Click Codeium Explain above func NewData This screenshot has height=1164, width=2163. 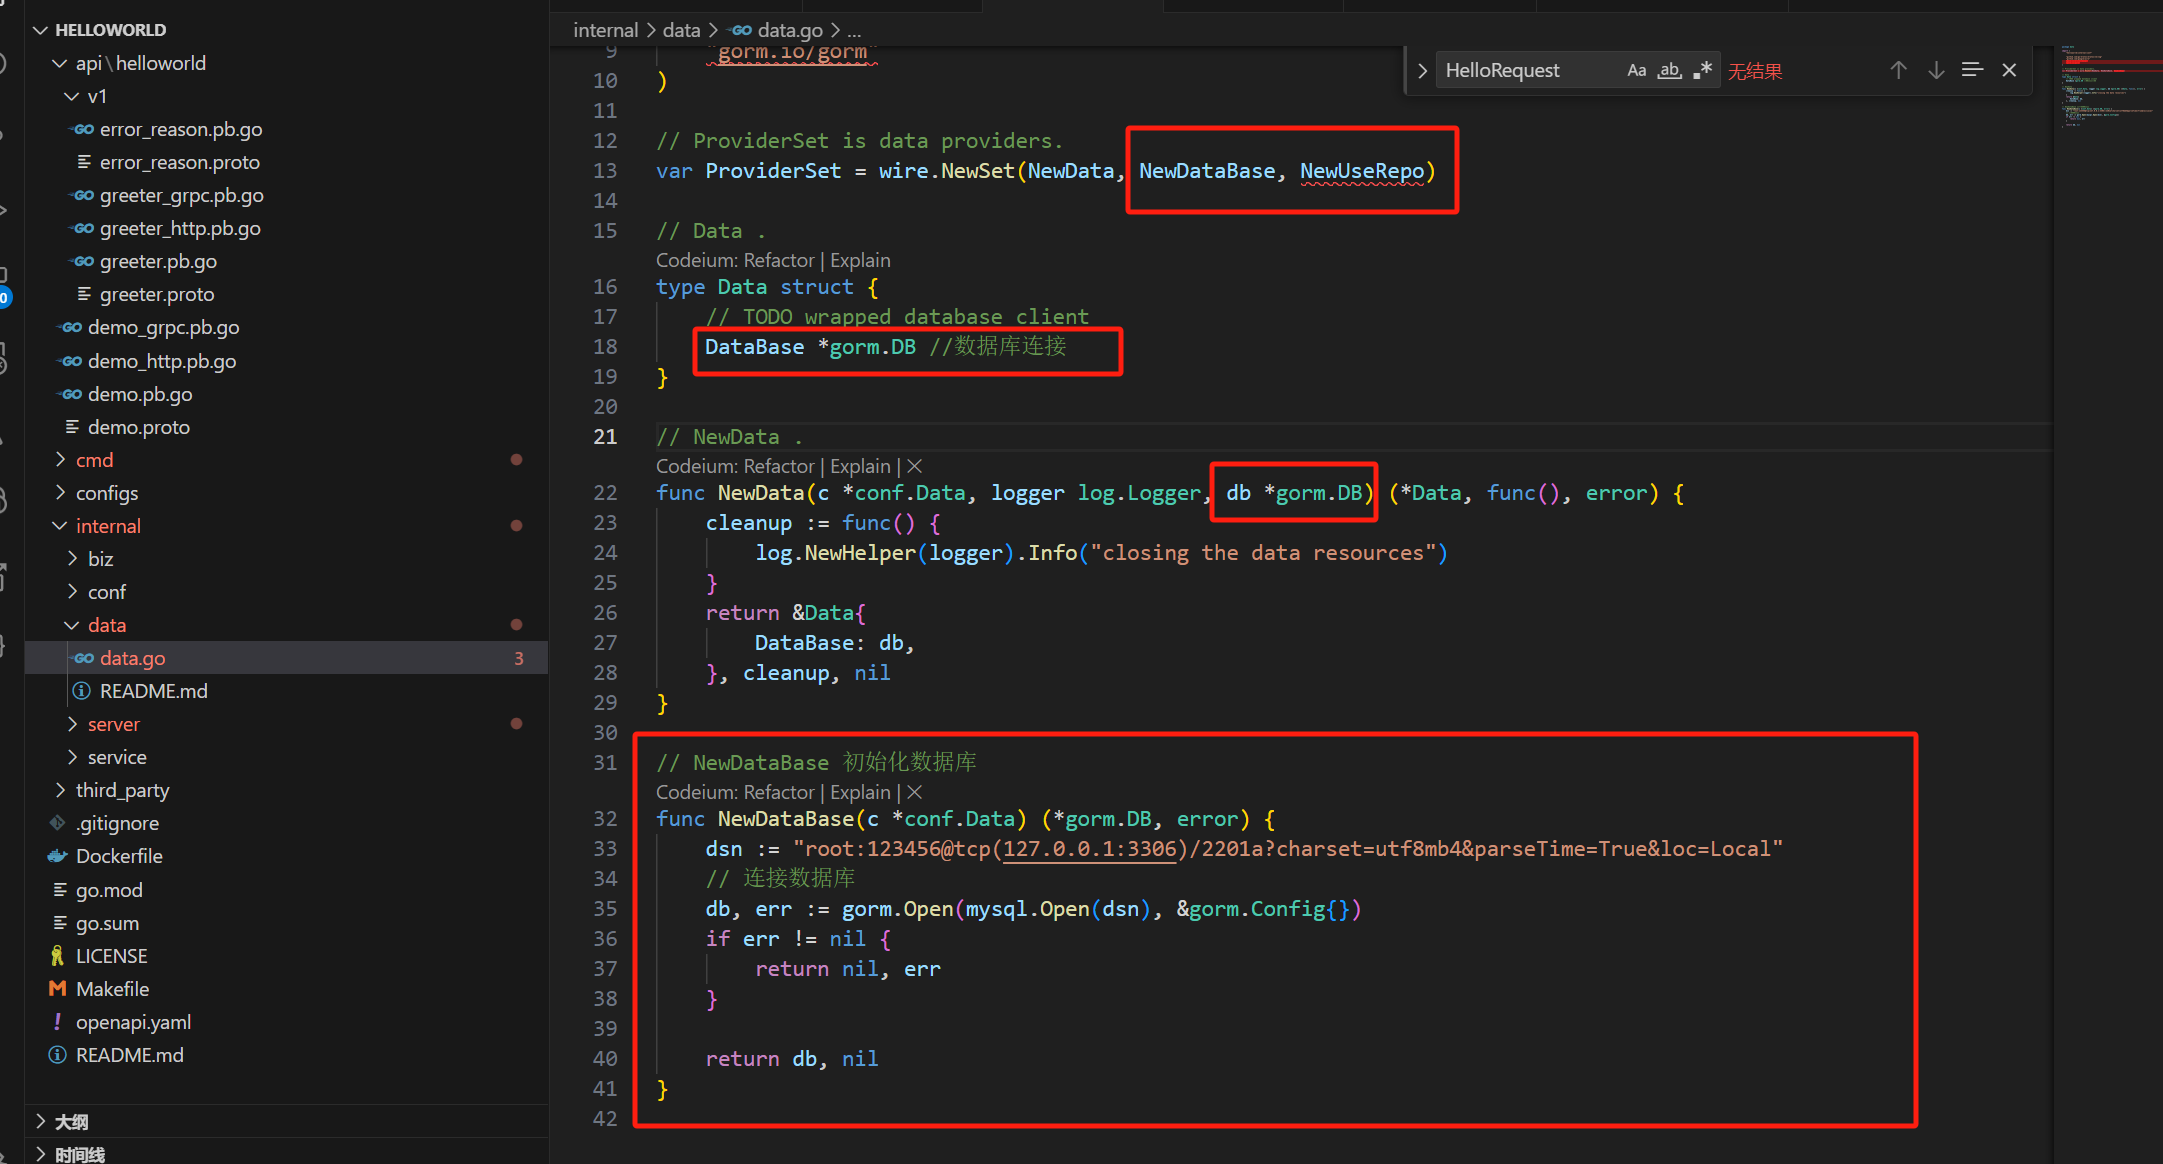860,466
